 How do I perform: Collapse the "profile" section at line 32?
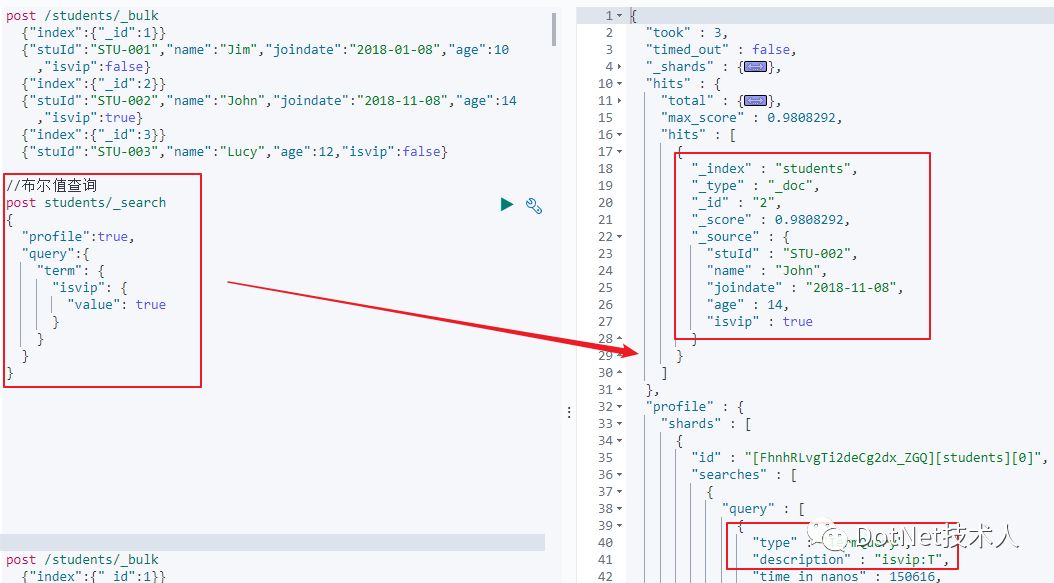click(x=620, y=407)
